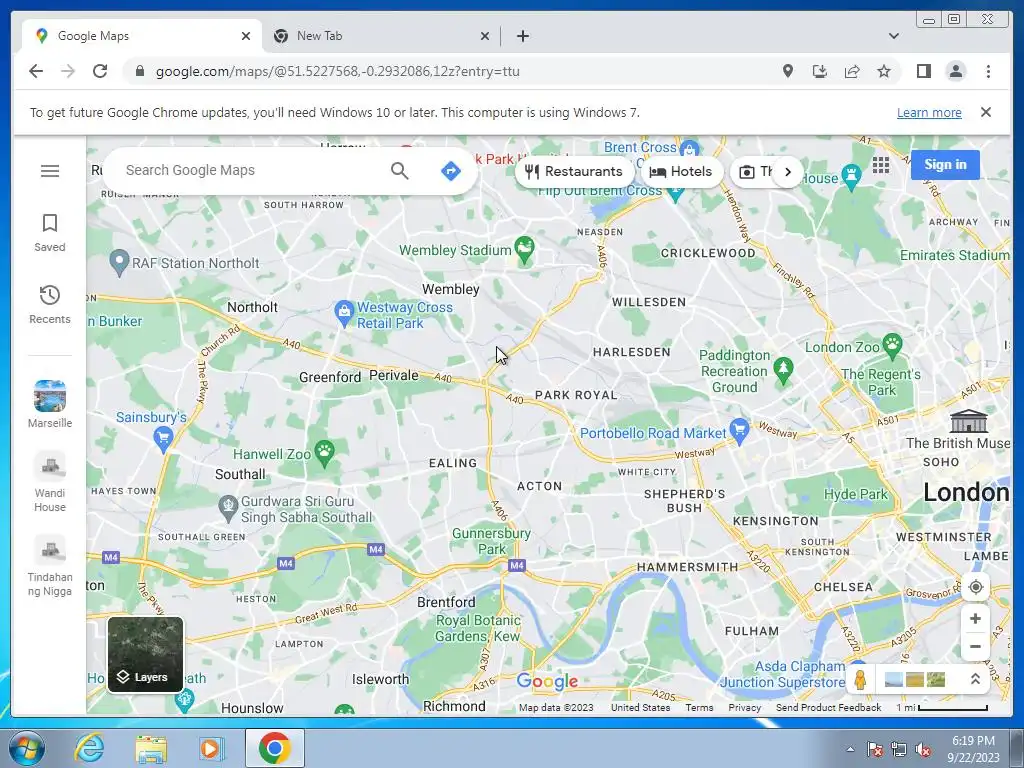Screen dimensions: 1024x768
Task: Click the Westway Cross Retail Park pin
Action: [x=344, y=314]
